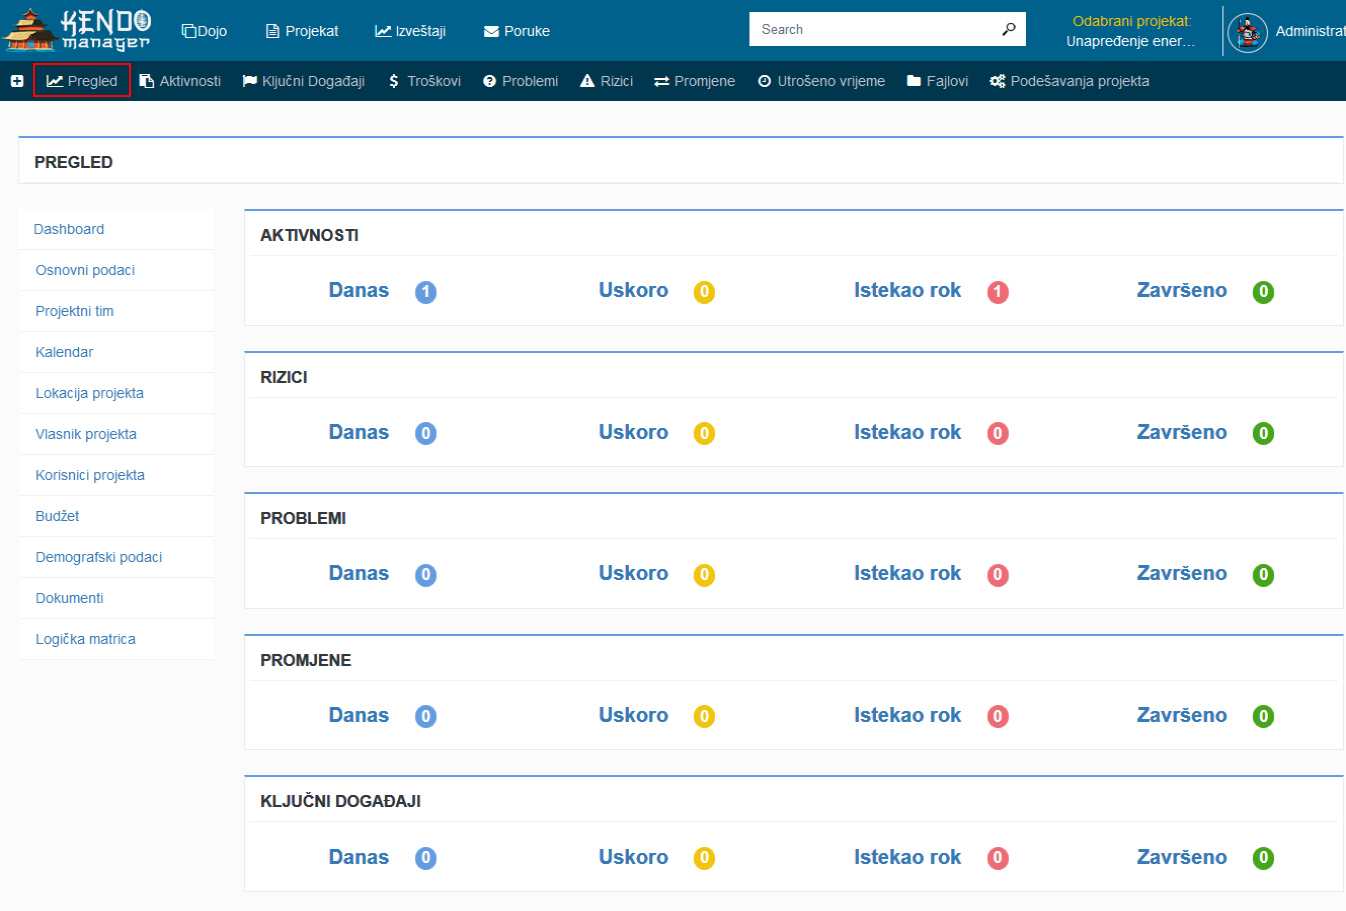This screenshot has width=1346, height=911.
Task: Click Uskoro under Promjene
Action: click(x=633, y=715)
